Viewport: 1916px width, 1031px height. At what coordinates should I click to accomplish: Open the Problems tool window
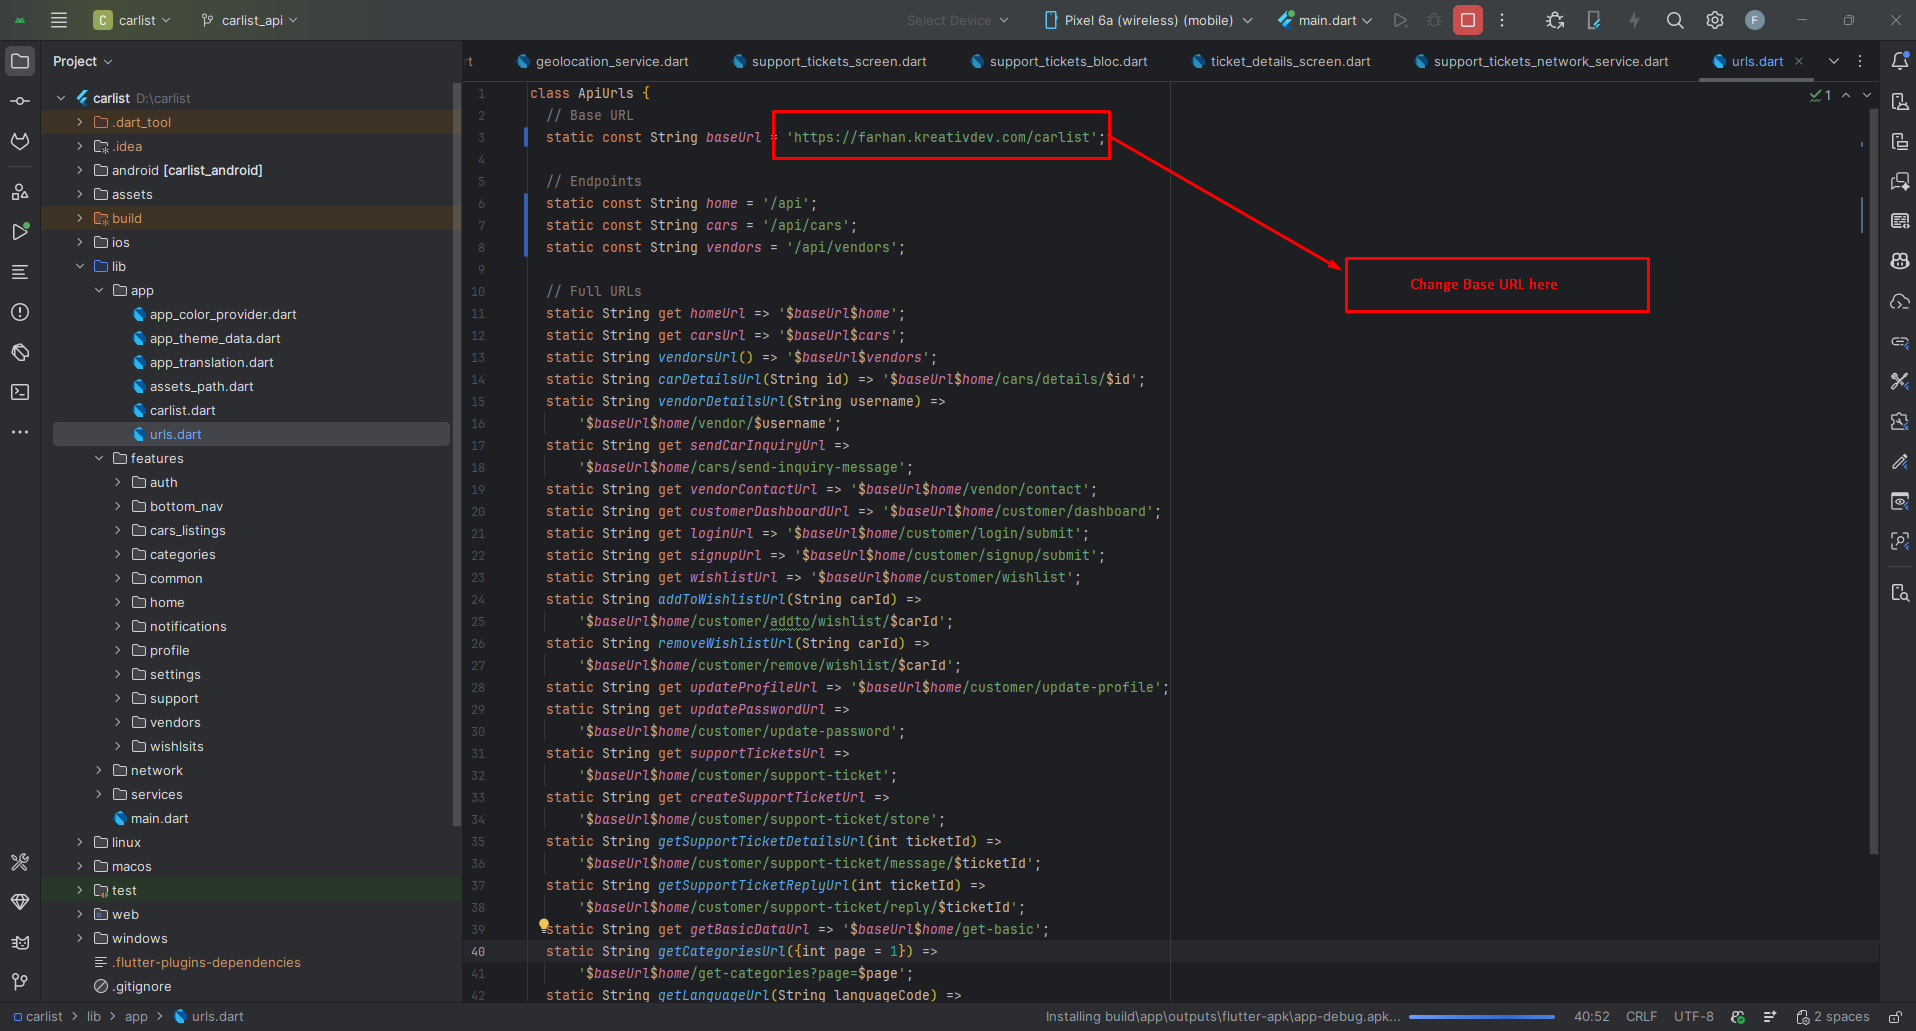point(20,312)
